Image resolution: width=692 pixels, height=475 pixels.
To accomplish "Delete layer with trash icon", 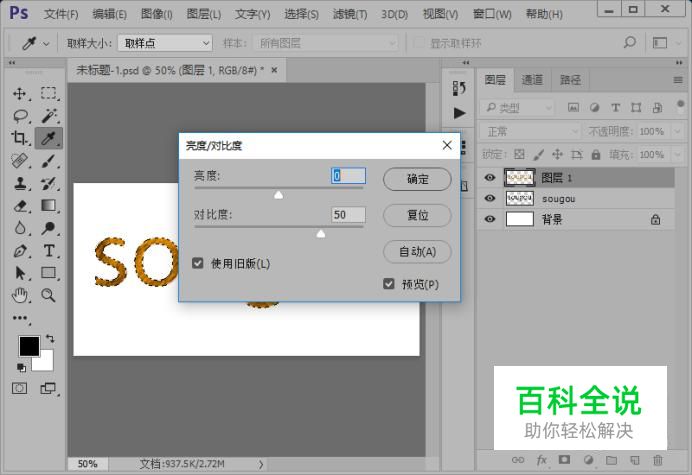I will (x=658, y=460).
